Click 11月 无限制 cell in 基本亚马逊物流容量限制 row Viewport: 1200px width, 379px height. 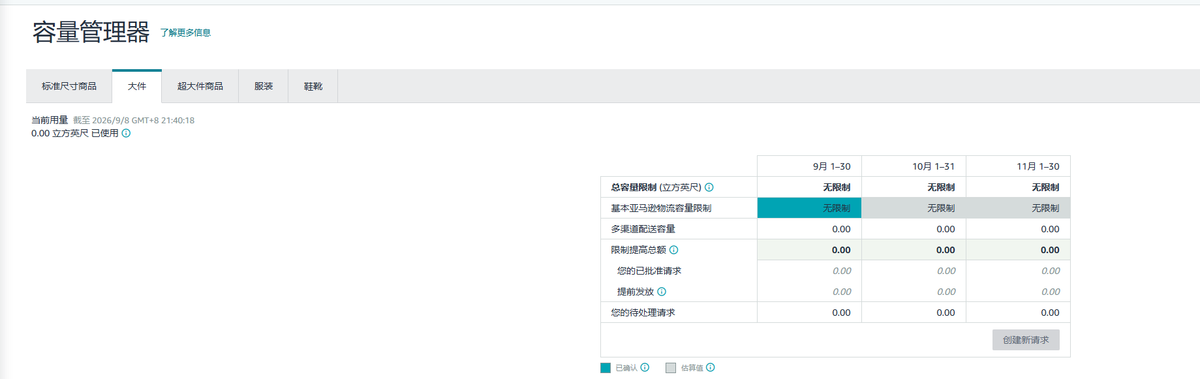[x=1018, y=208]
